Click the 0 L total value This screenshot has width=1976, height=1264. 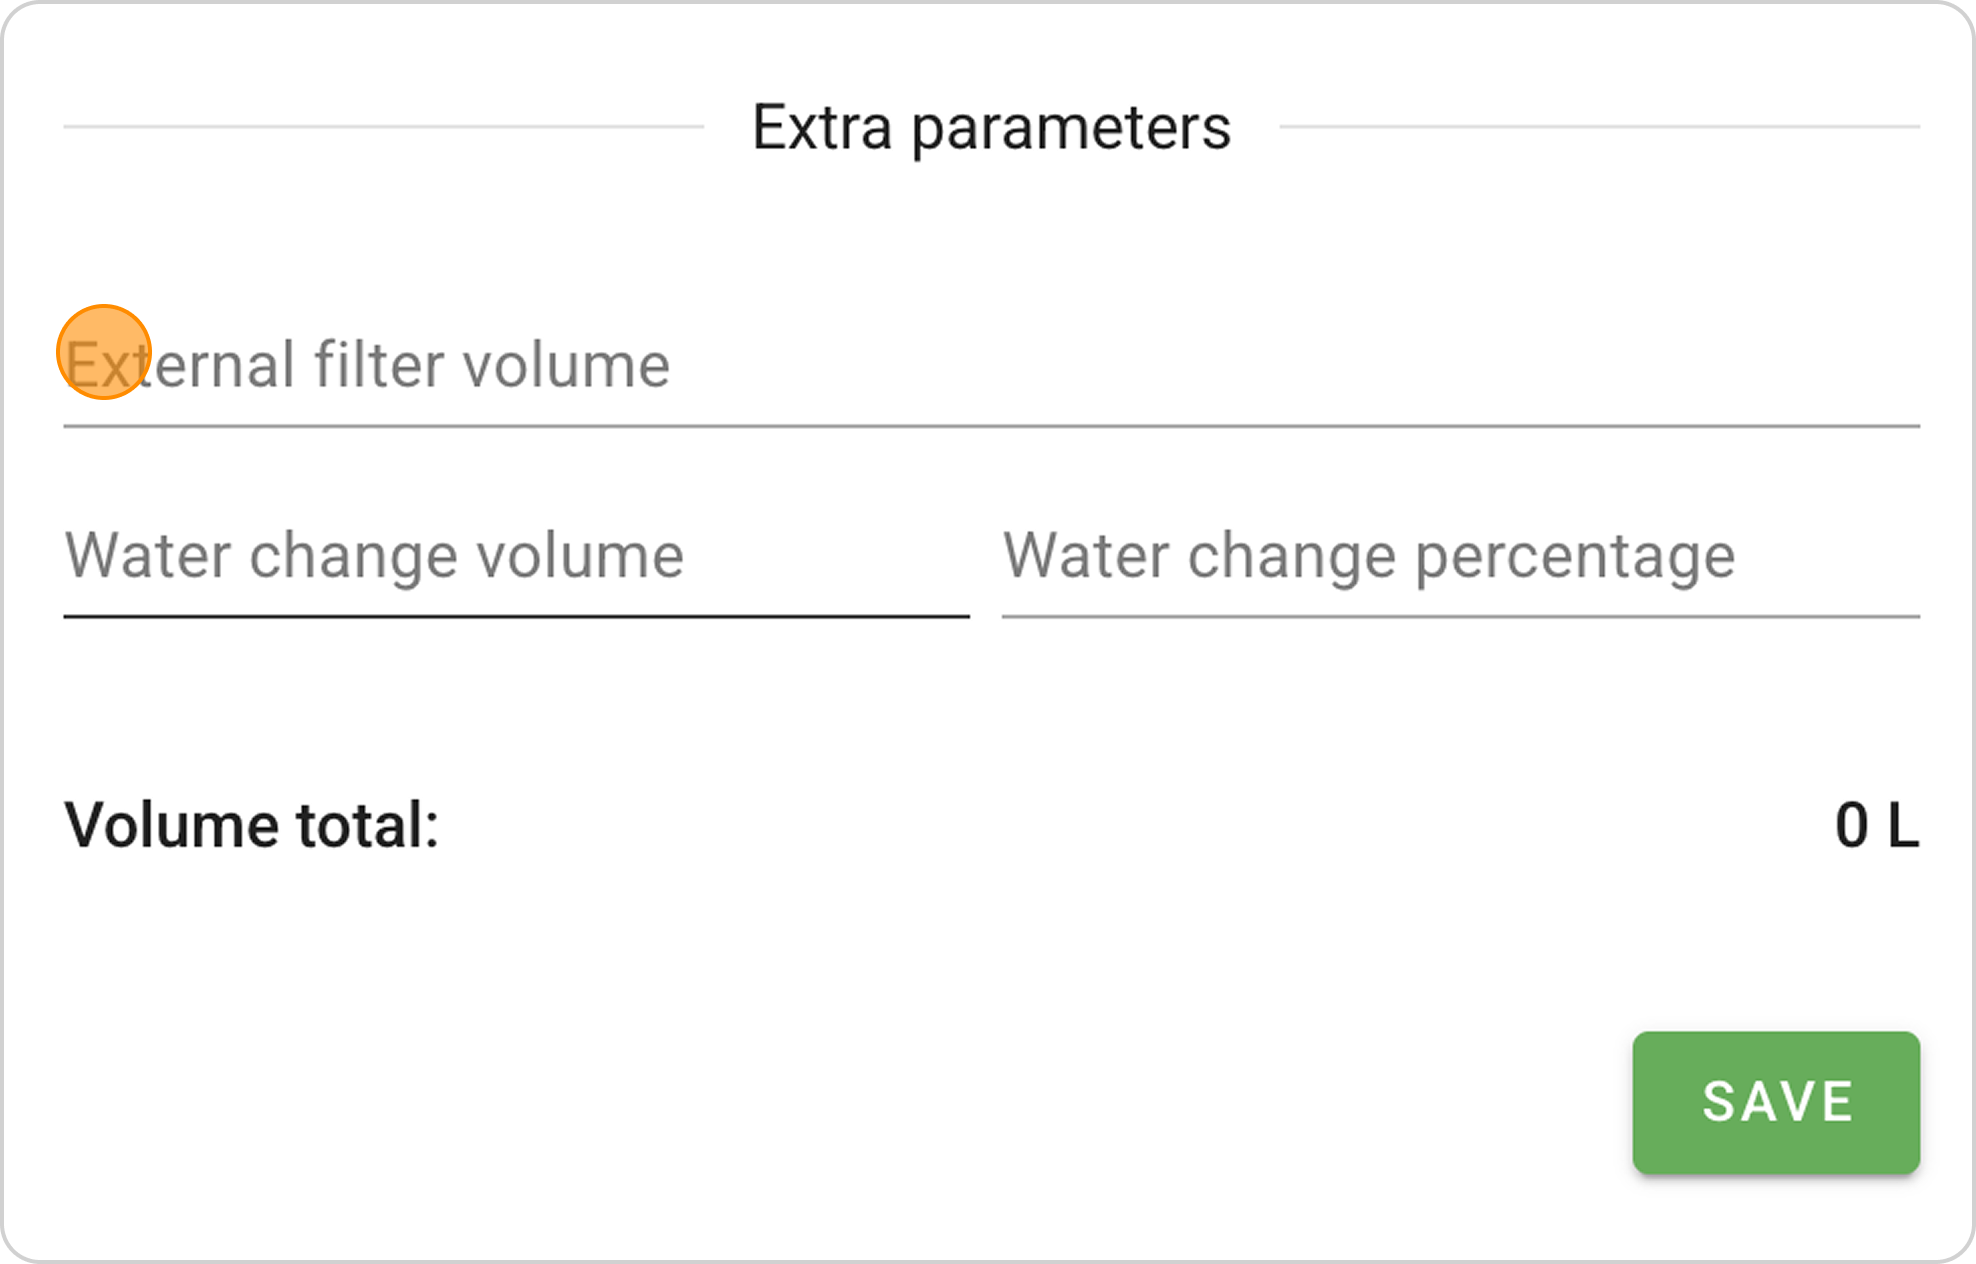(1876, 826)
